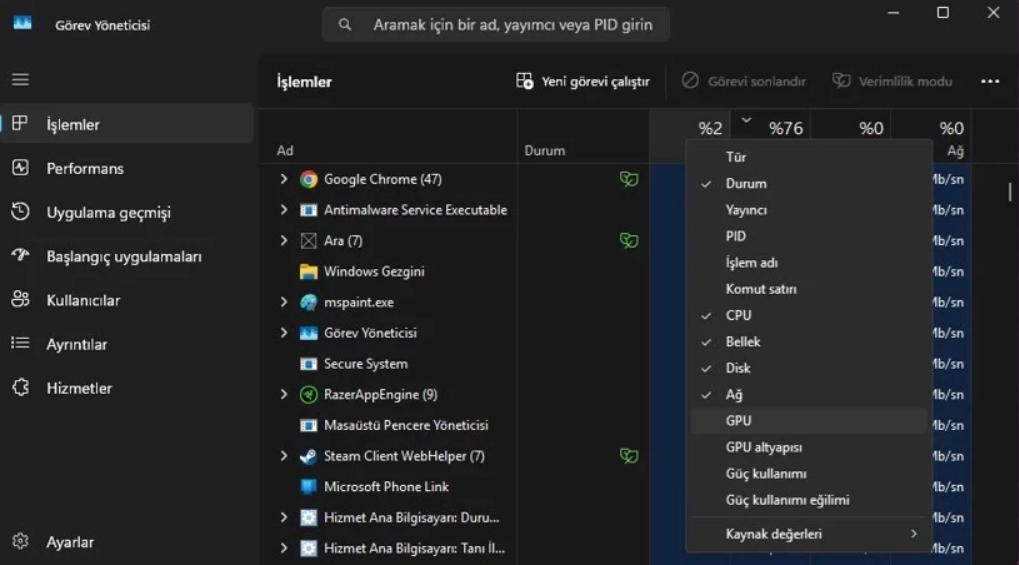Click Verimlilik modu button
The height and width of the screenshot is (565, 1019).
892,81
